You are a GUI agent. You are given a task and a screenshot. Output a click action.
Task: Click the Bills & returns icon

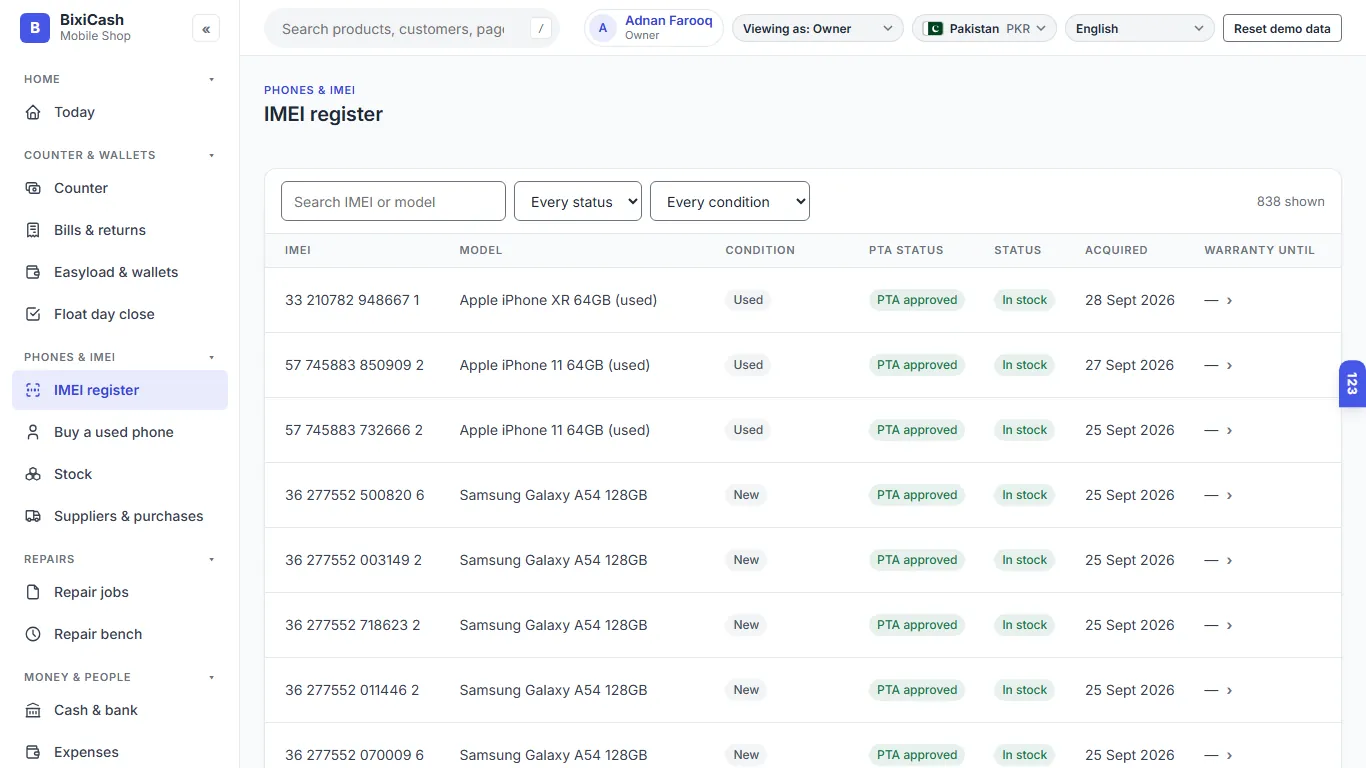(x=33, y=230)
